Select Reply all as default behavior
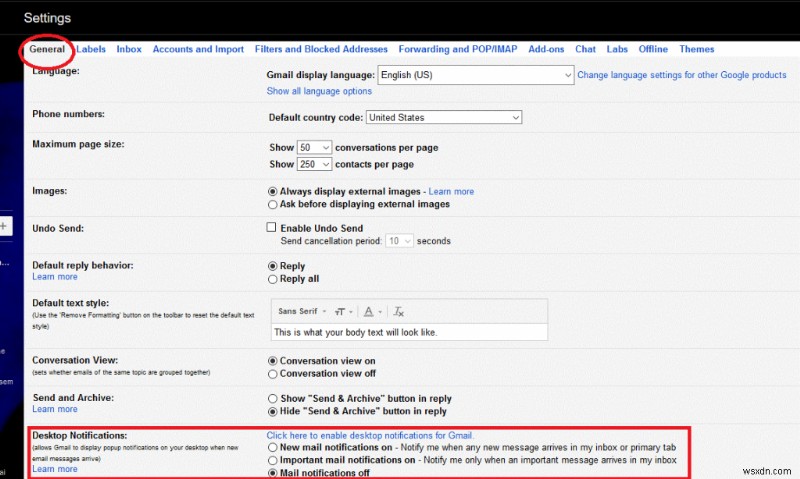800x479 pixels. tap(272, 279)
